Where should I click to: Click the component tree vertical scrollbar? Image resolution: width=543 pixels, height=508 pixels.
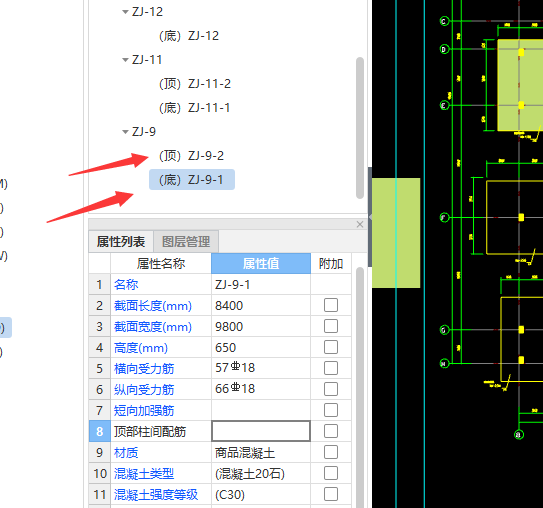[360, 128]
